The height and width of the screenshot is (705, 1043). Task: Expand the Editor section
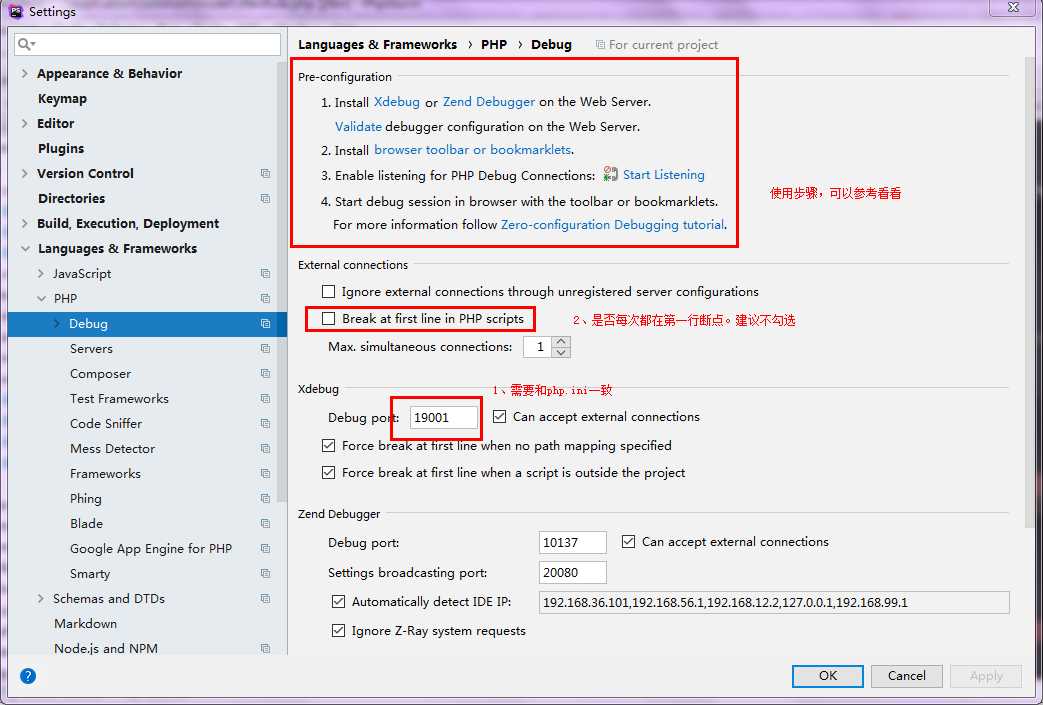25,124
